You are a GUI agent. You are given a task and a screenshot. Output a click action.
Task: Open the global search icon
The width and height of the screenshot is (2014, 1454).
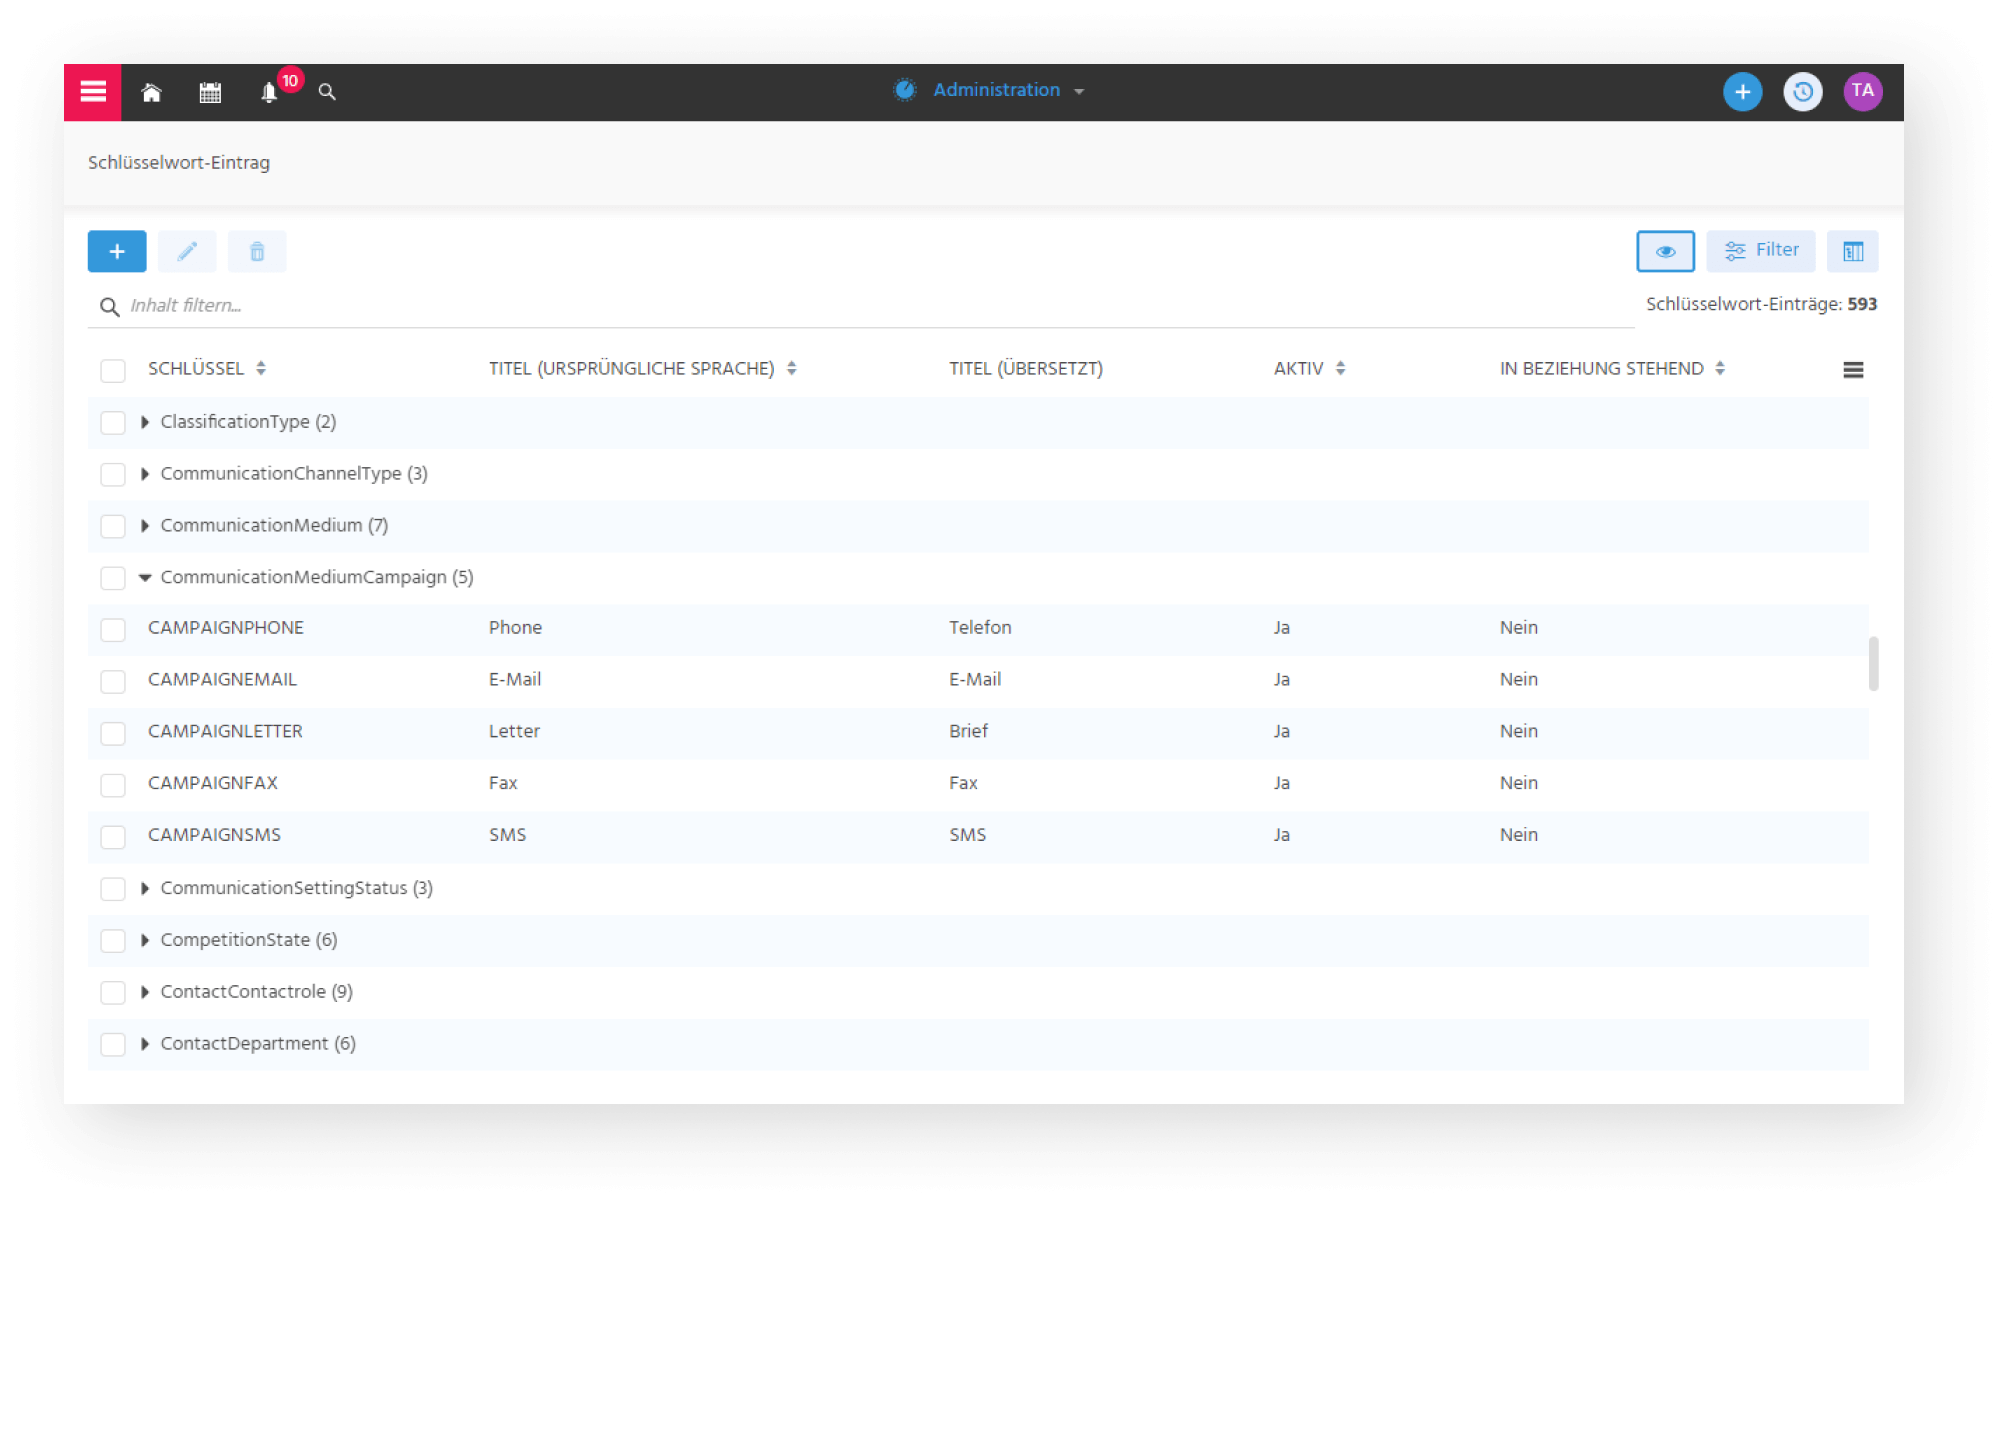click(327, 92)
